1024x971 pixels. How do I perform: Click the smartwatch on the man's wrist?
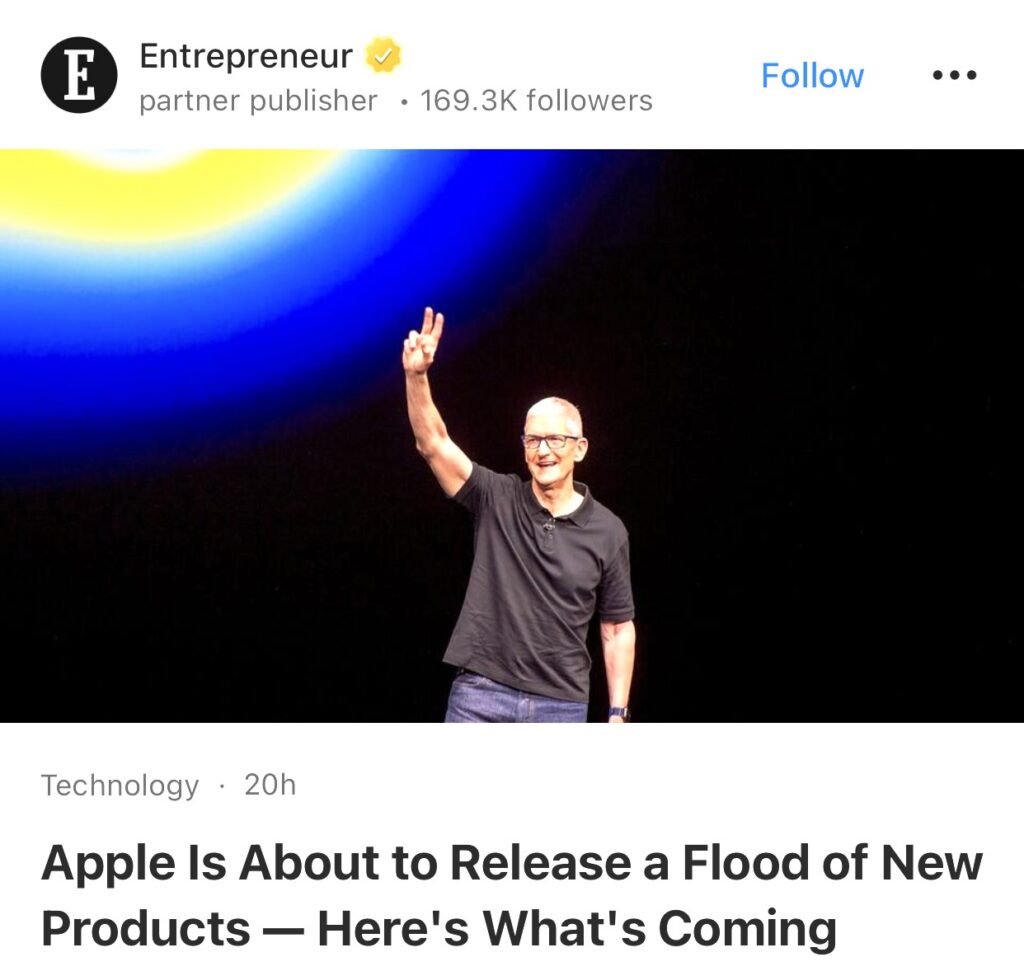[618, 712]
